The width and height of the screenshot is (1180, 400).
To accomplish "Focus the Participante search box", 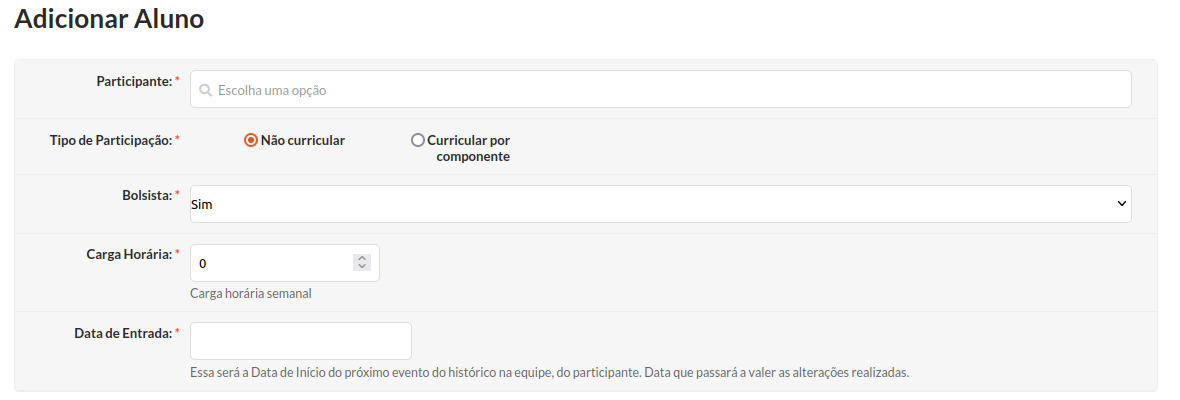I will tap(660, 89).
